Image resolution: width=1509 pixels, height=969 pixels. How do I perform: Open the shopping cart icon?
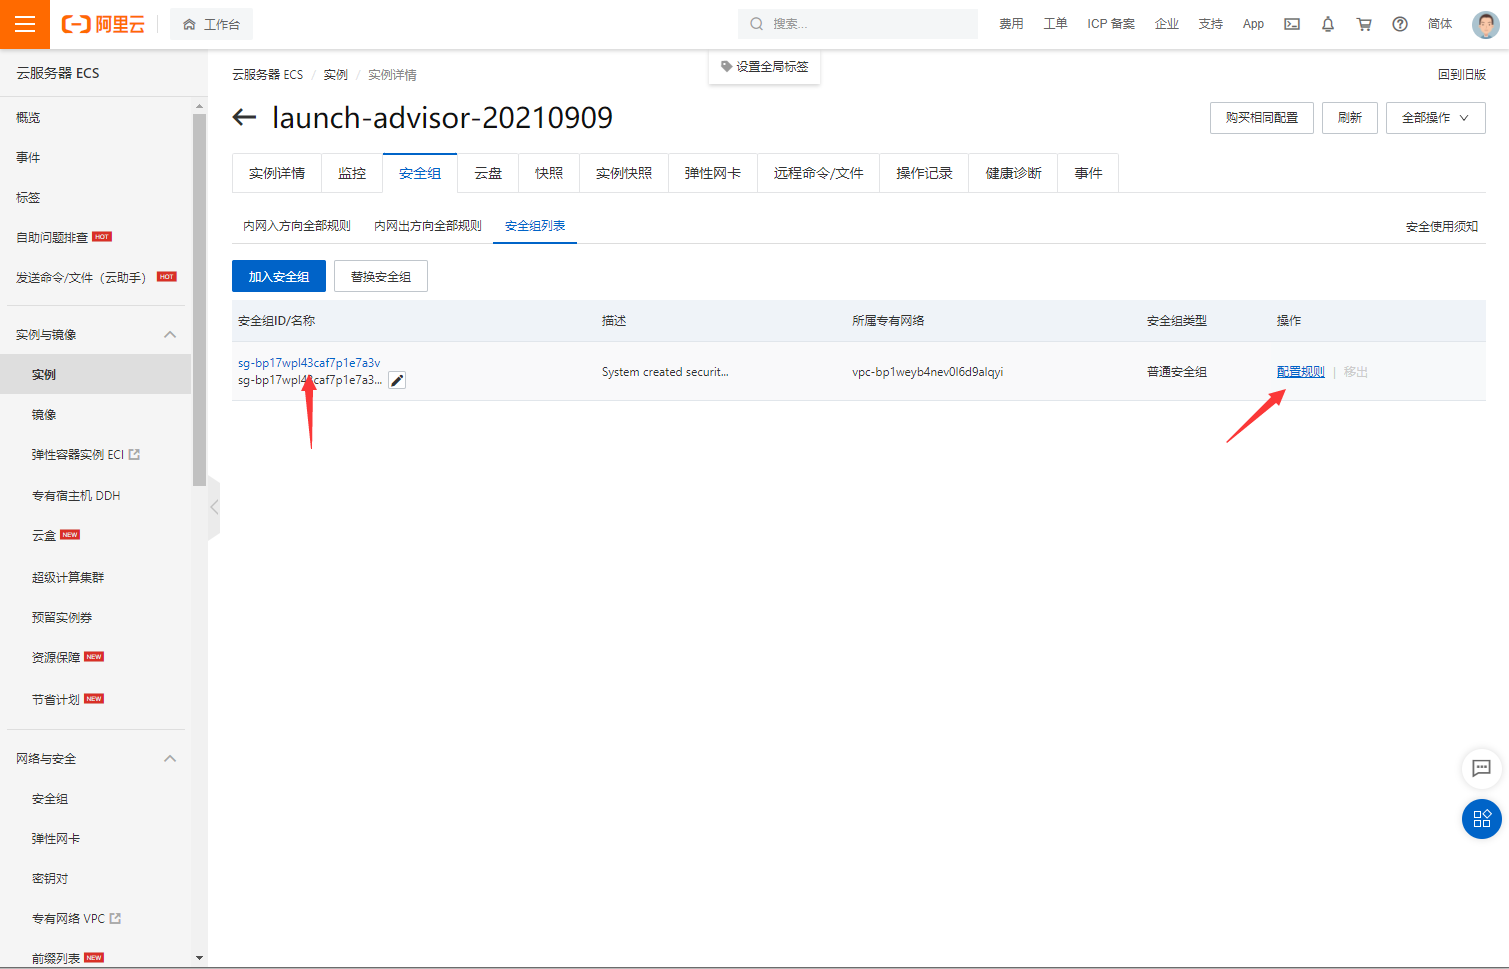1363,23
